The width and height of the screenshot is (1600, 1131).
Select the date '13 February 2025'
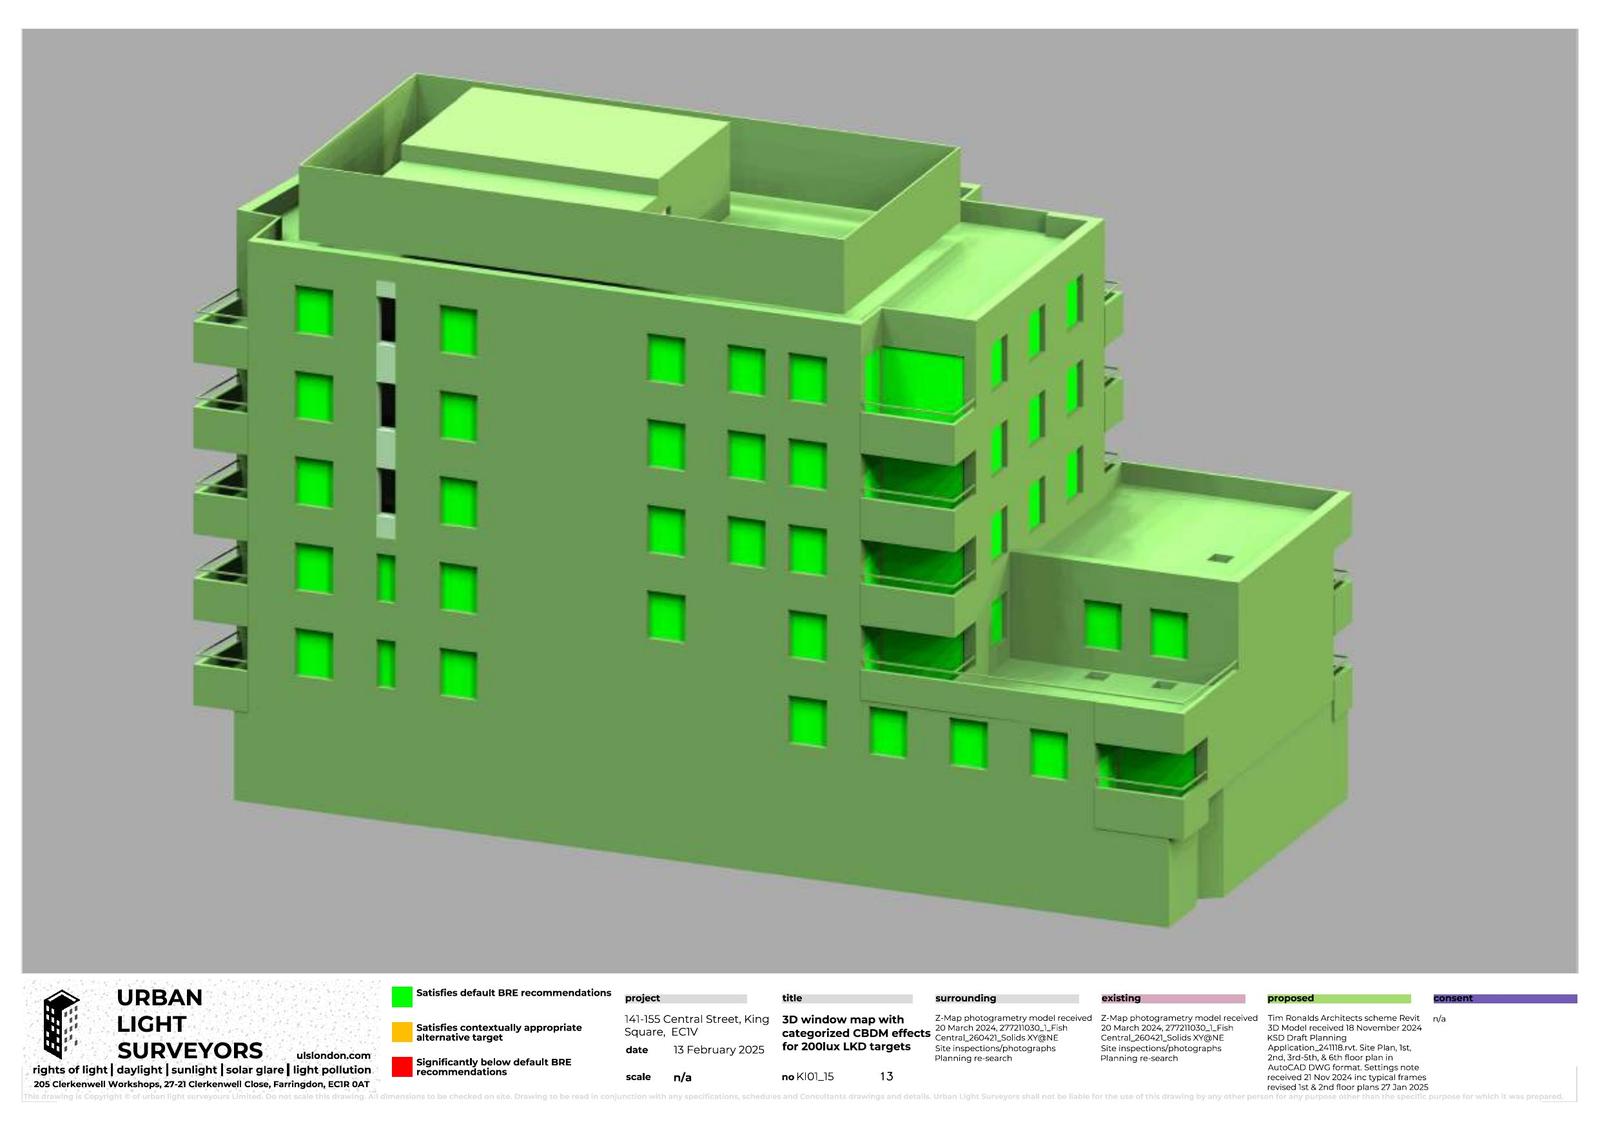[718, 1049]
